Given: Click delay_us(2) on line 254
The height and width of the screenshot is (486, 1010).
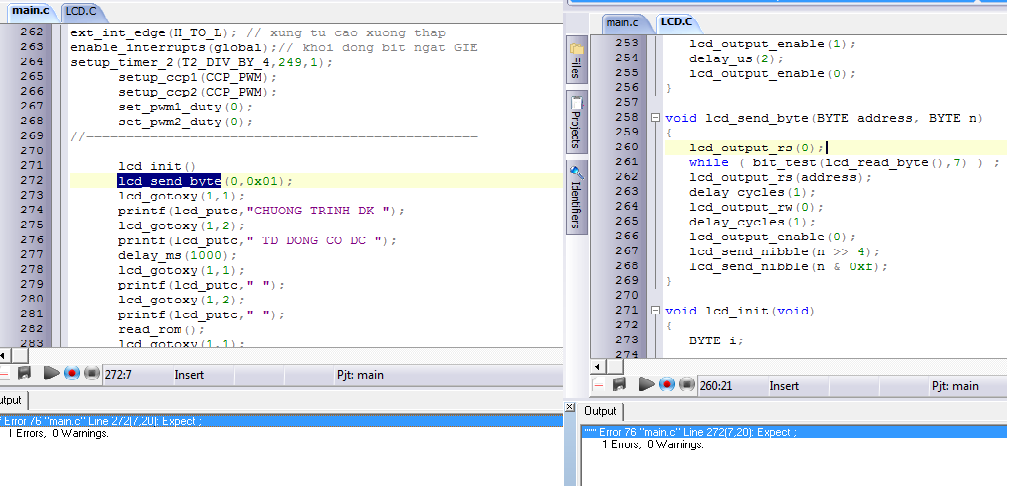Looking at the screenshot, I should [x=736, y=59].
